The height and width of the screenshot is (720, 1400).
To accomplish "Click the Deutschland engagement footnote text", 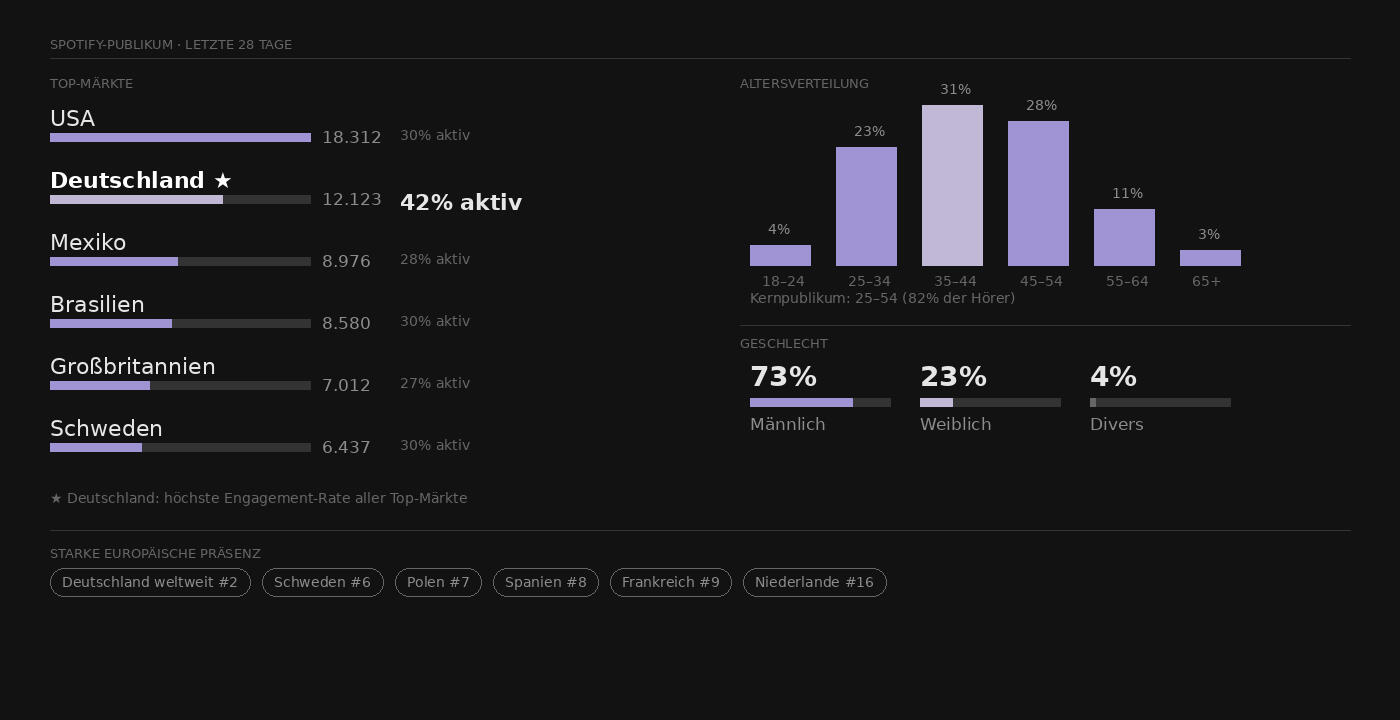I will pos(258,498).
